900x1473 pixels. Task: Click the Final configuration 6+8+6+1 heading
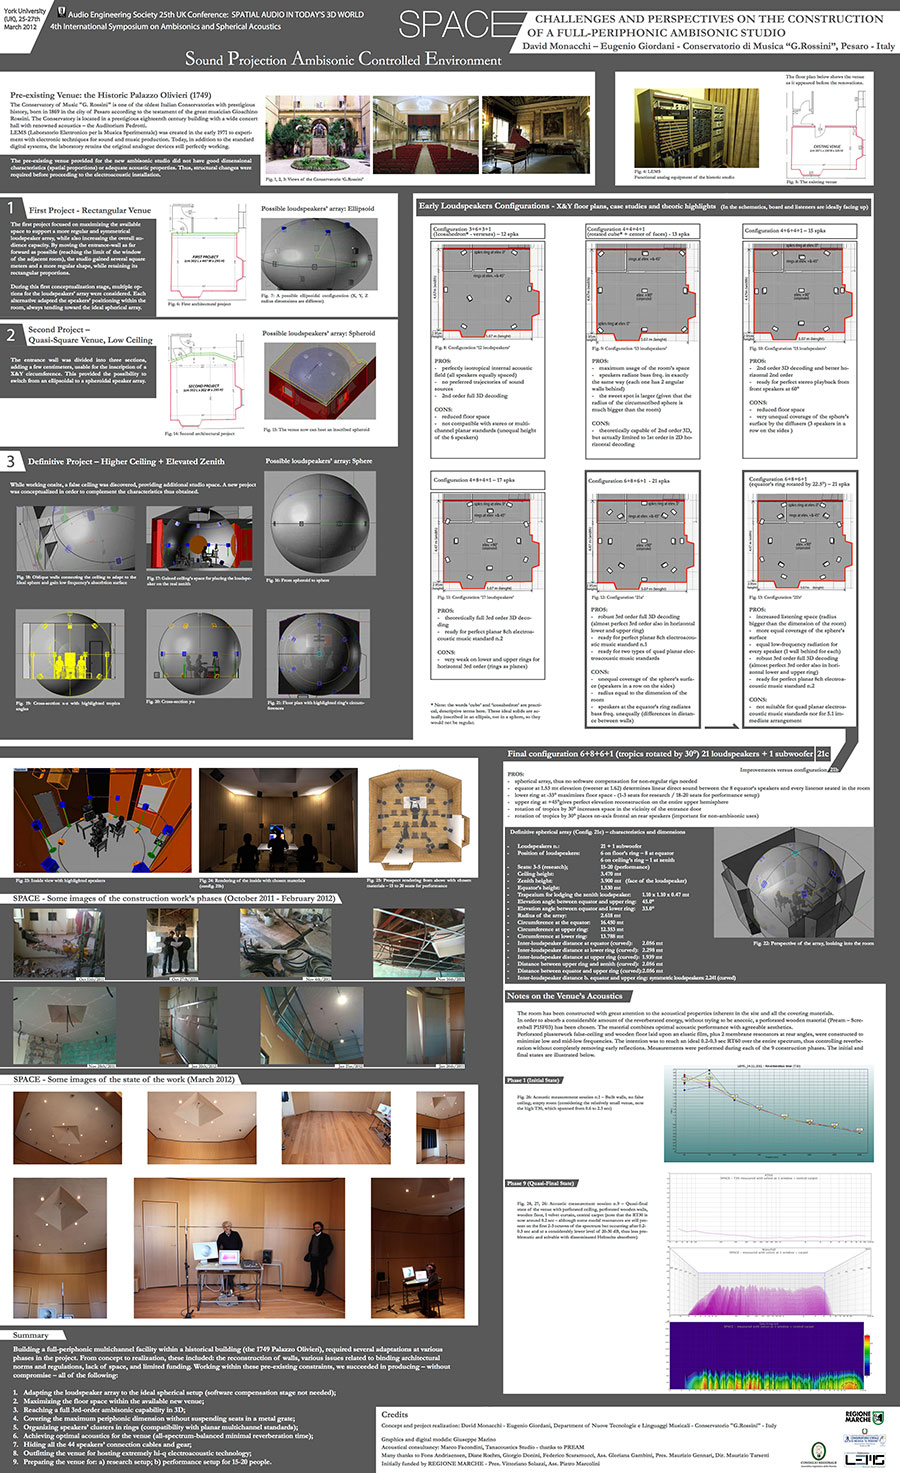(660, 753)
